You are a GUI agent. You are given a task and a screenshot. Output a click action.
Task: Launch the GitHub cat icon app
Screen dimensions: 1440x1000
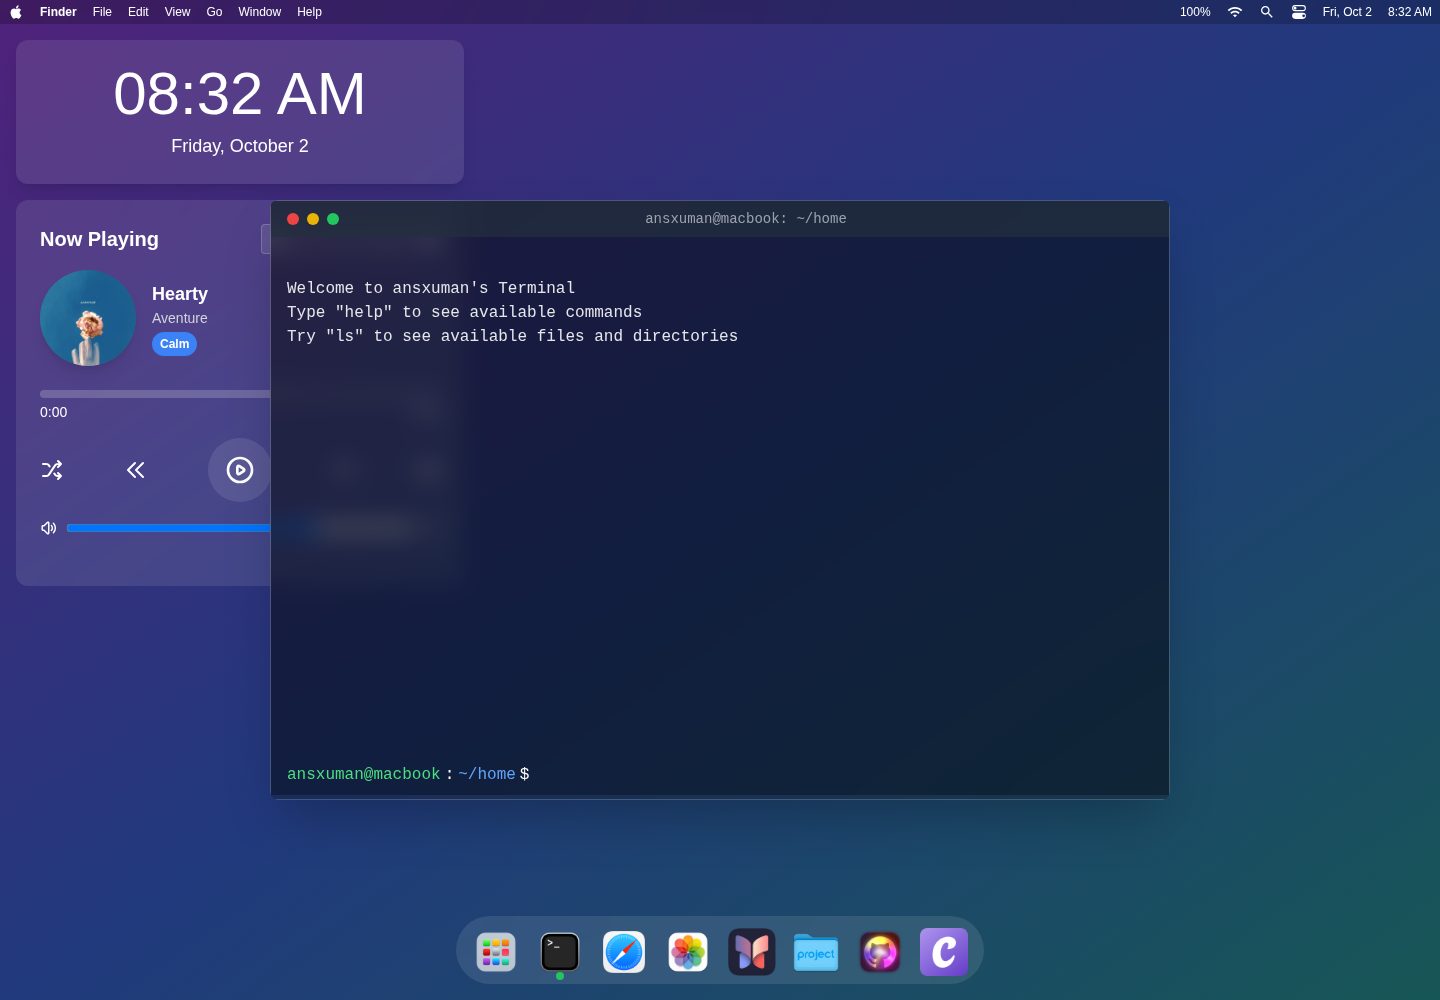tap(880, 952)
